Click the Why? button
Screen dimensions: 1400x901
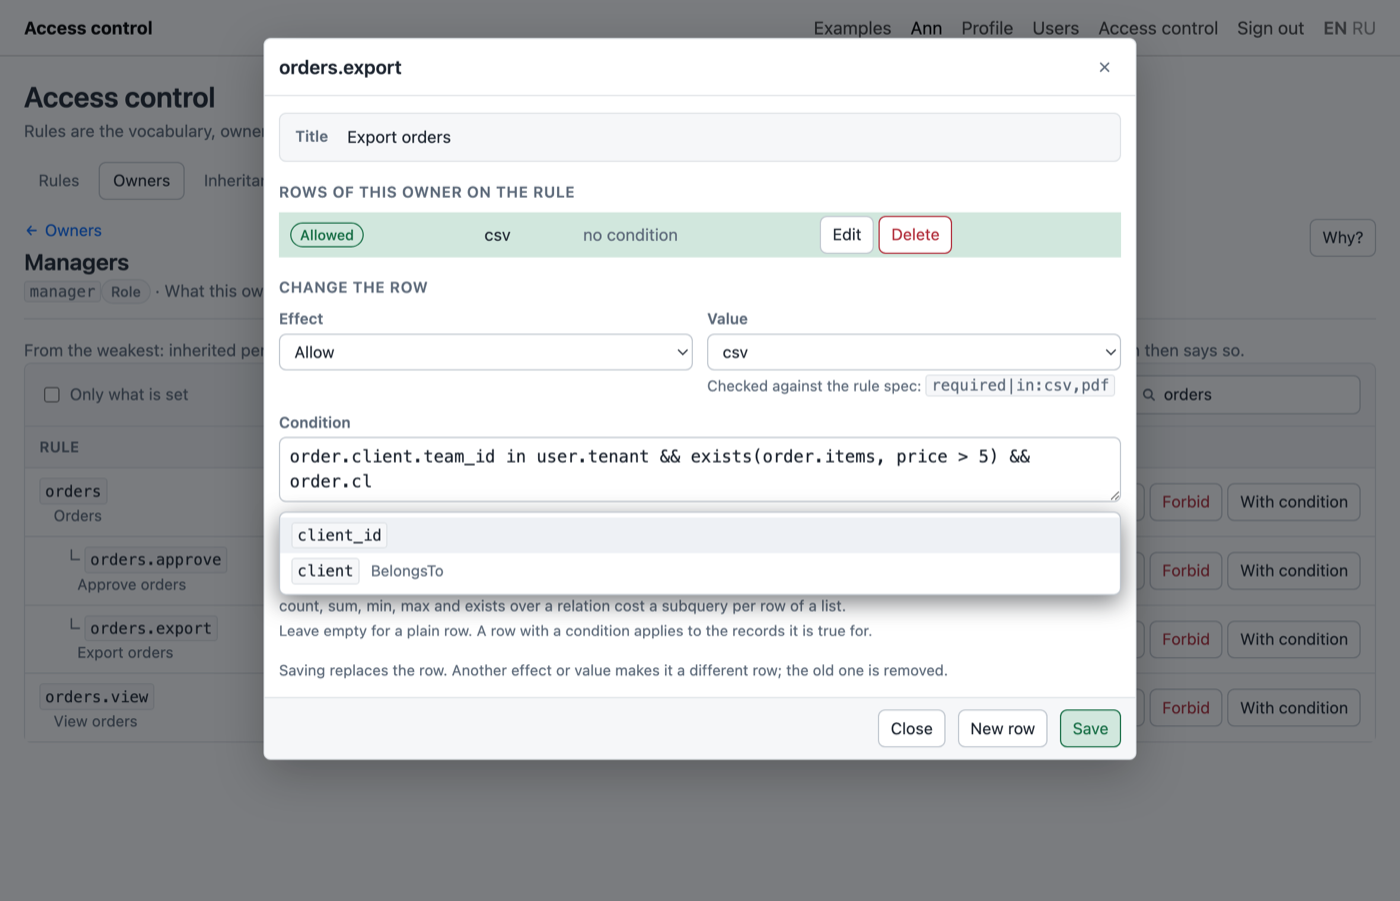click(1343, 238)
